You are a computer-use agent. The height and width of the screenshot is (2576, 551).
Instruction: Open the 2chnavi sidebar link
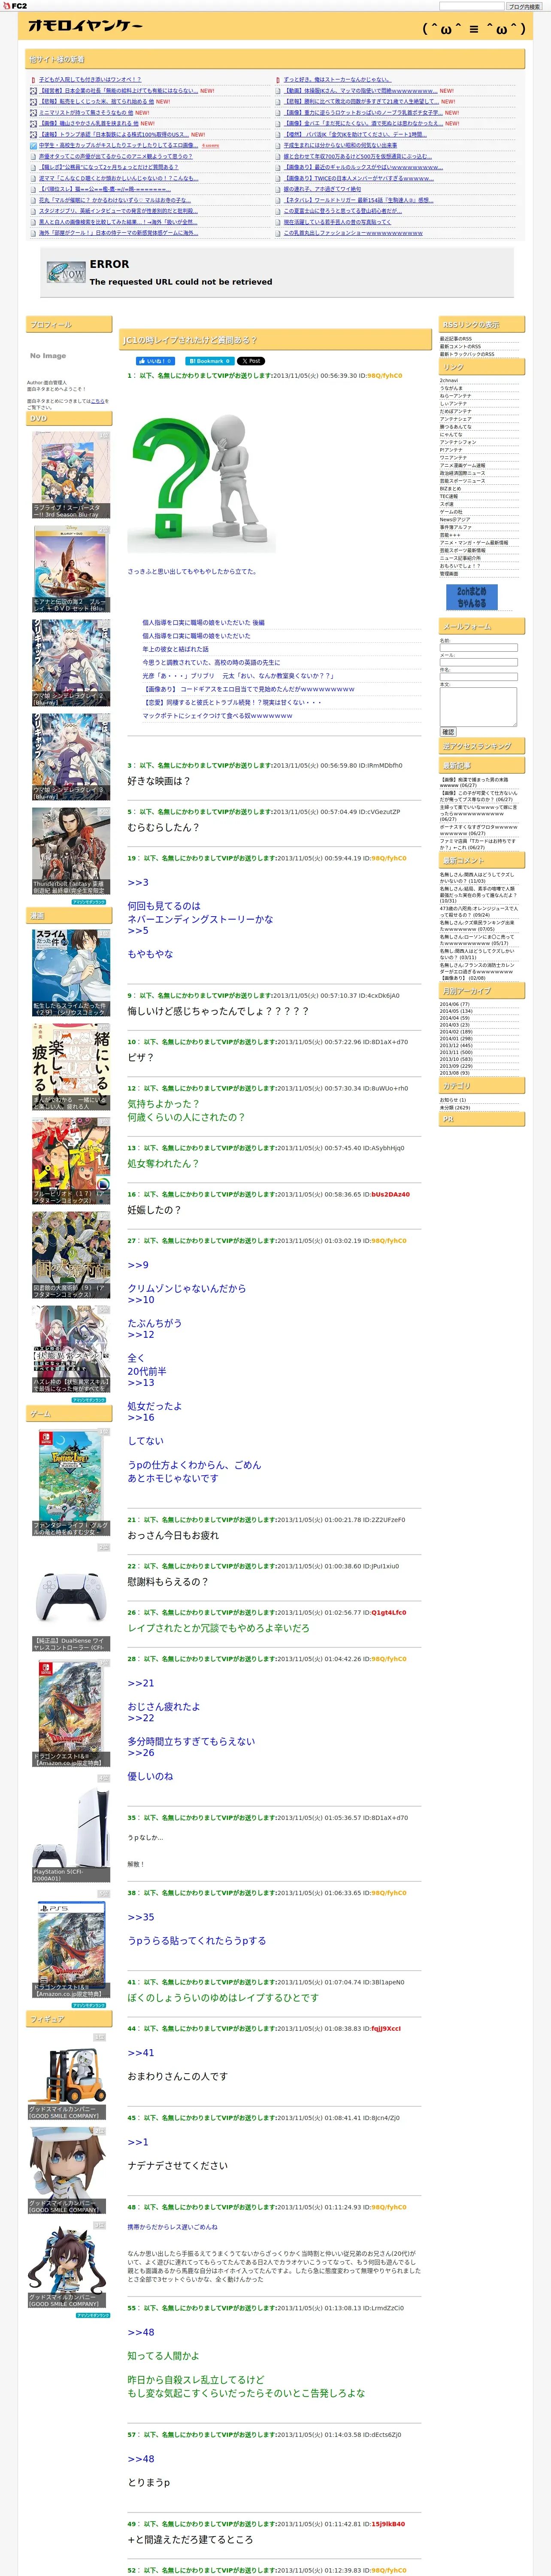(449, 380)
